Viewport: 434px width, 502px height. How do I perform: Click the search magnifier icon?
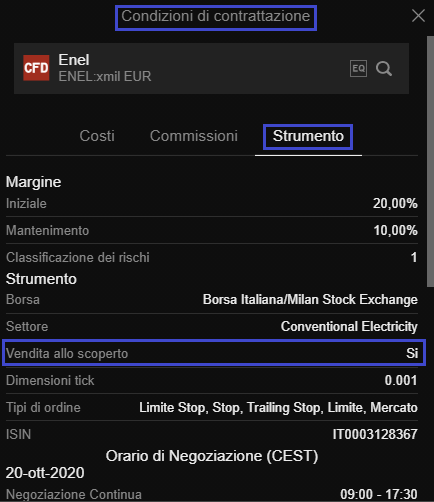tap(384, 69)
